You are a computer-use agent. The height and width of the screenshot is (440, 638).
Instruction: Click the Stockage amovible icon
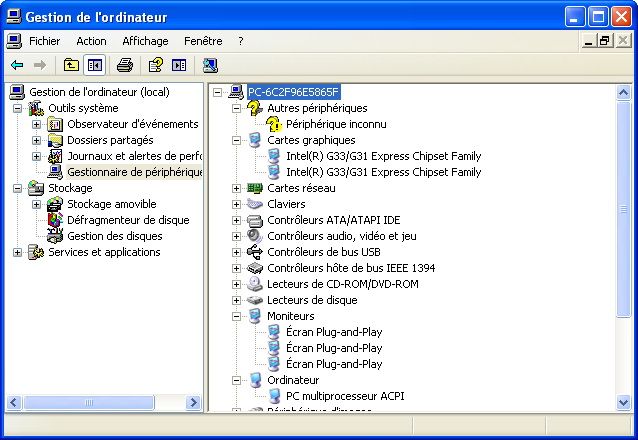55,204
